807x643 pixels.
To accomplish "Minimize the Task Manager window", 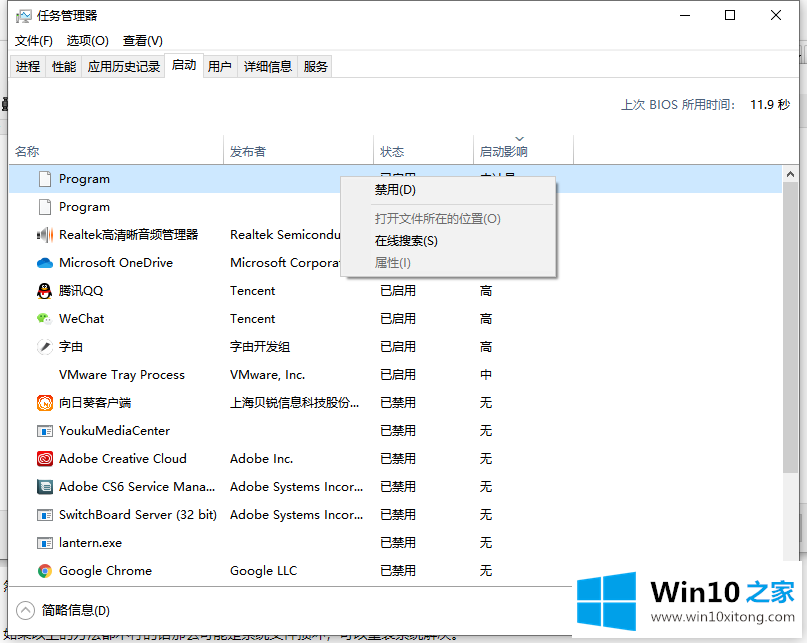I will 685,15.
